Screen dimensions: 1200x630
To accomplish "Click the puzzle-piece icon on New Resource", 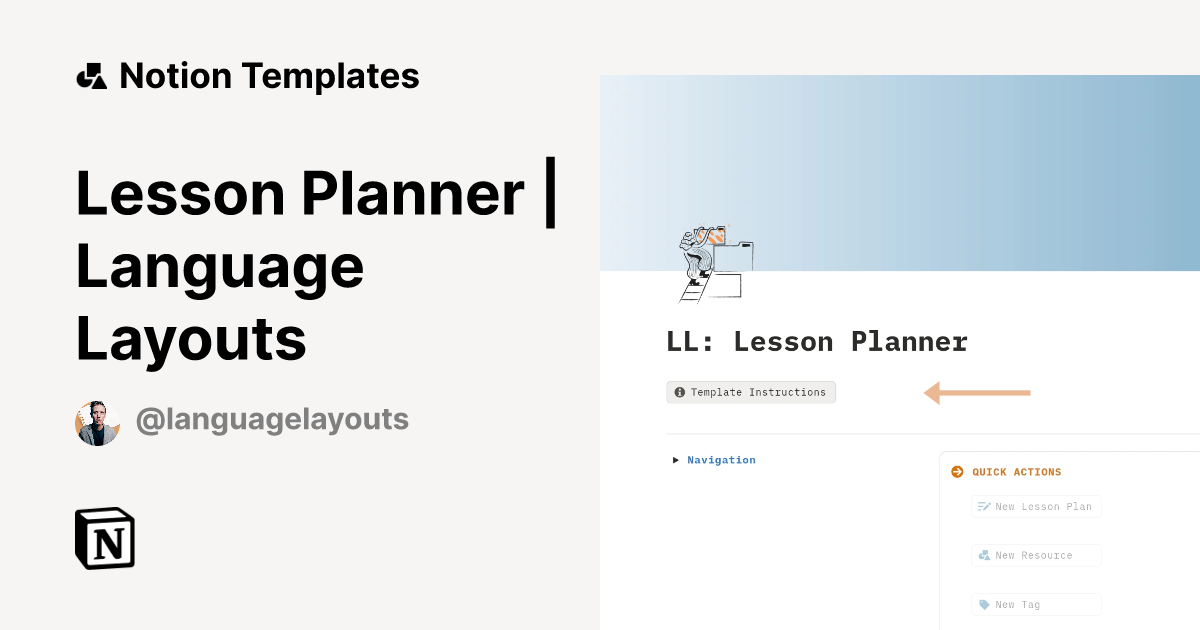I will click(x=982, y=555).
